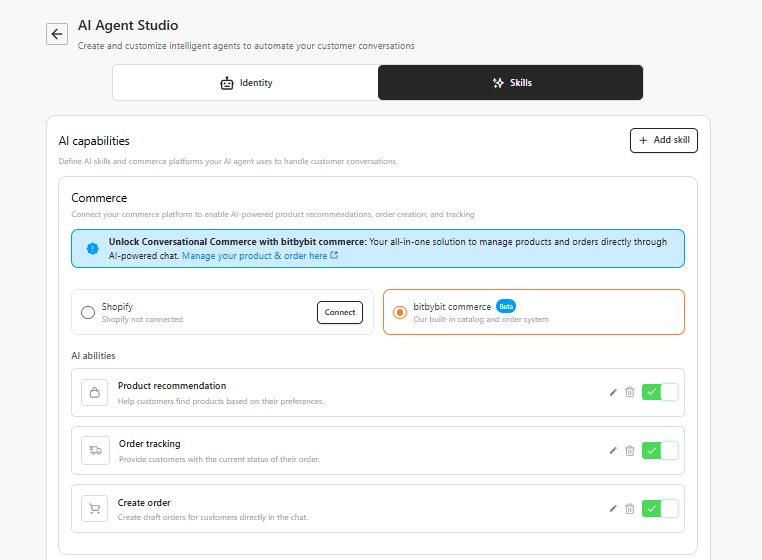Select the bitbybit commerce radio option
Viewport: 762px width, 560px height.
[x=400, y=312]
